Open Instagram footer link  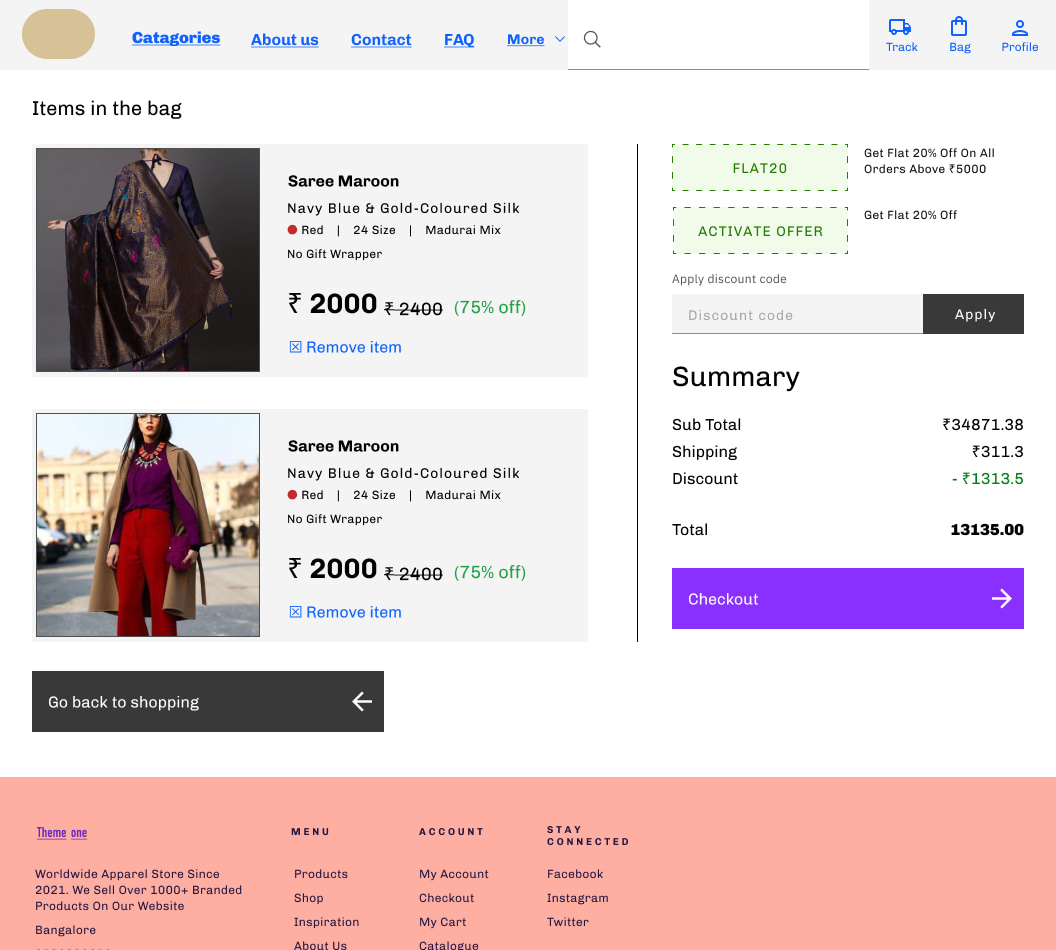[x=577, y=898]
